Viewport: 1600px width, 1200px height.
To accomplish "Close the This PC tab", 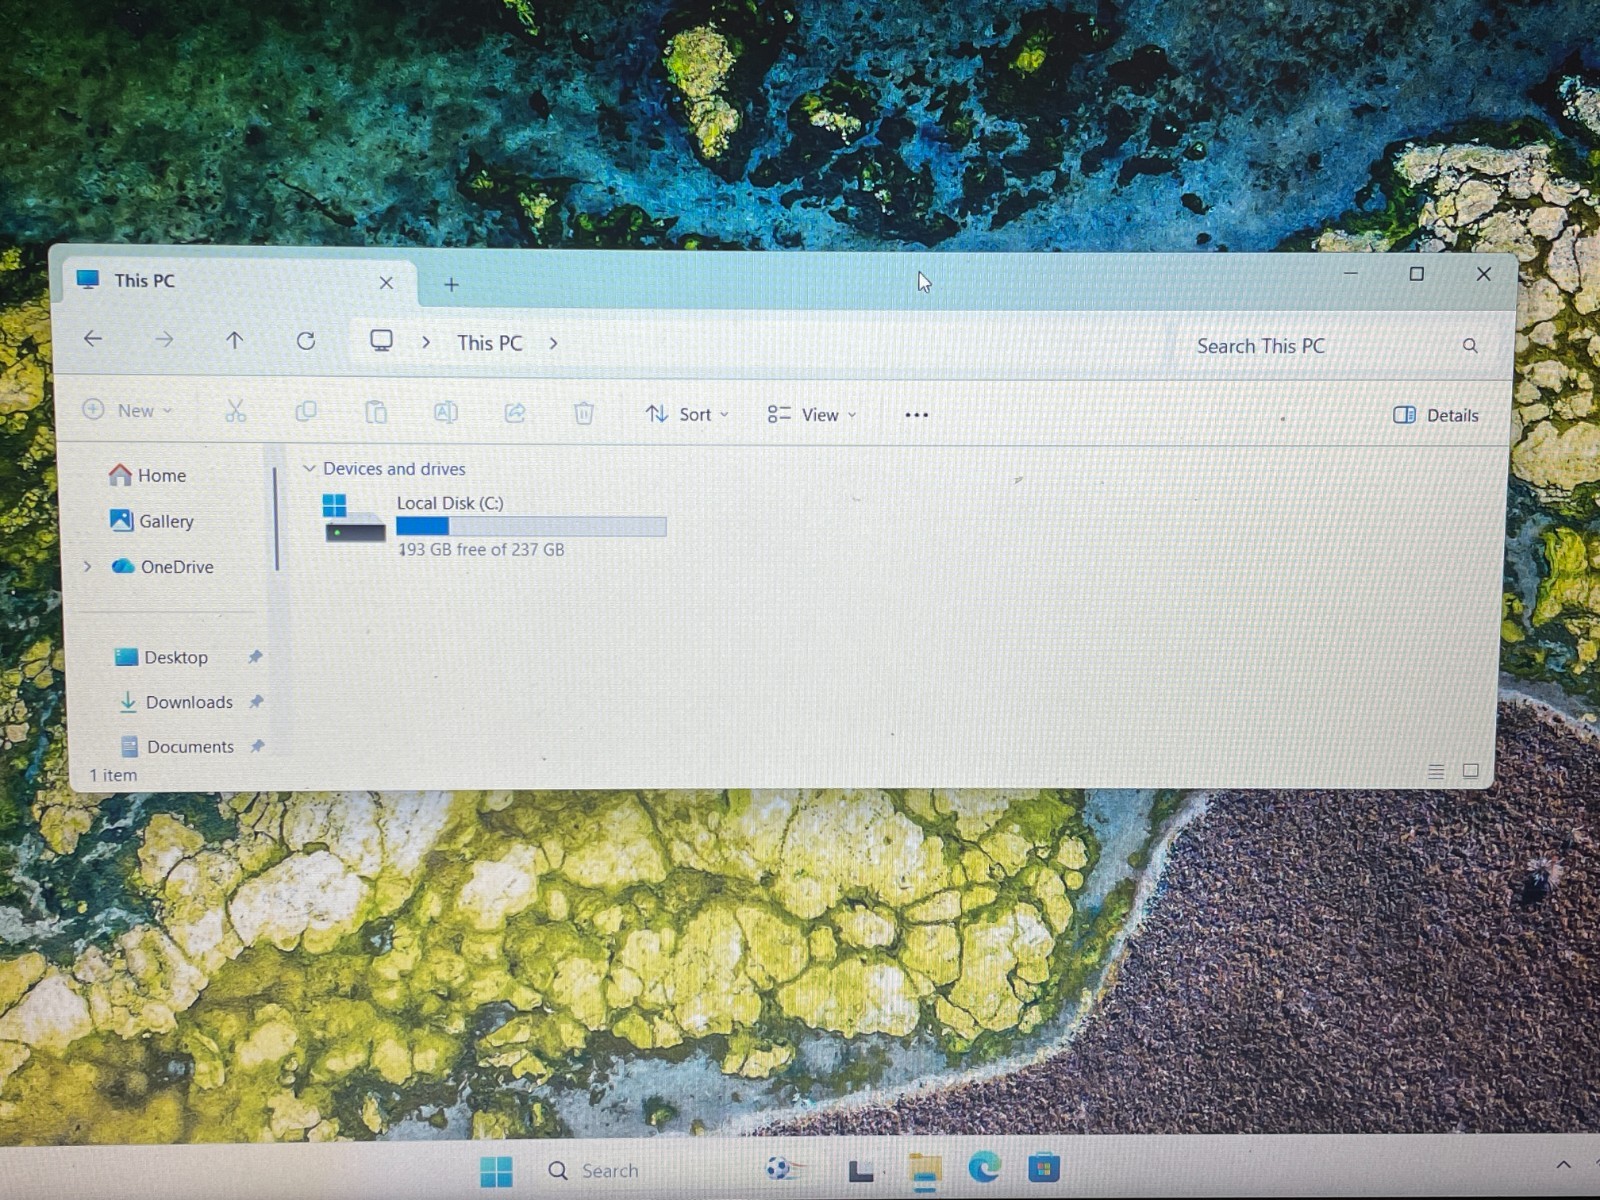I will (x=386, y=283).
